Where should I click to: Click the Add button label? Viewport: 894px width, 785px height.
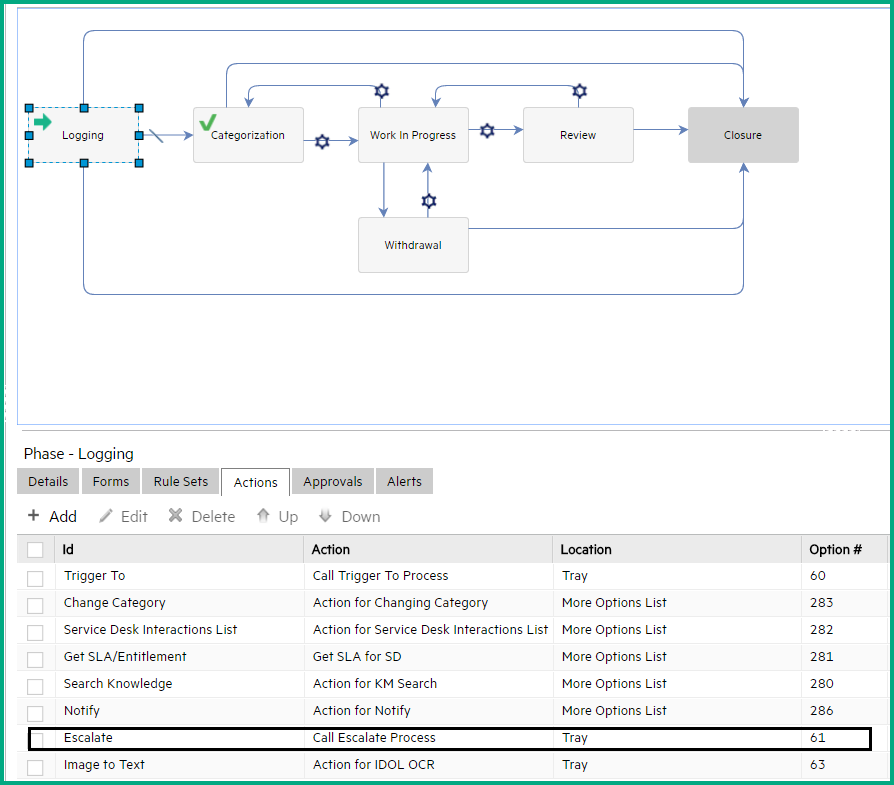(x=63, y=516)
